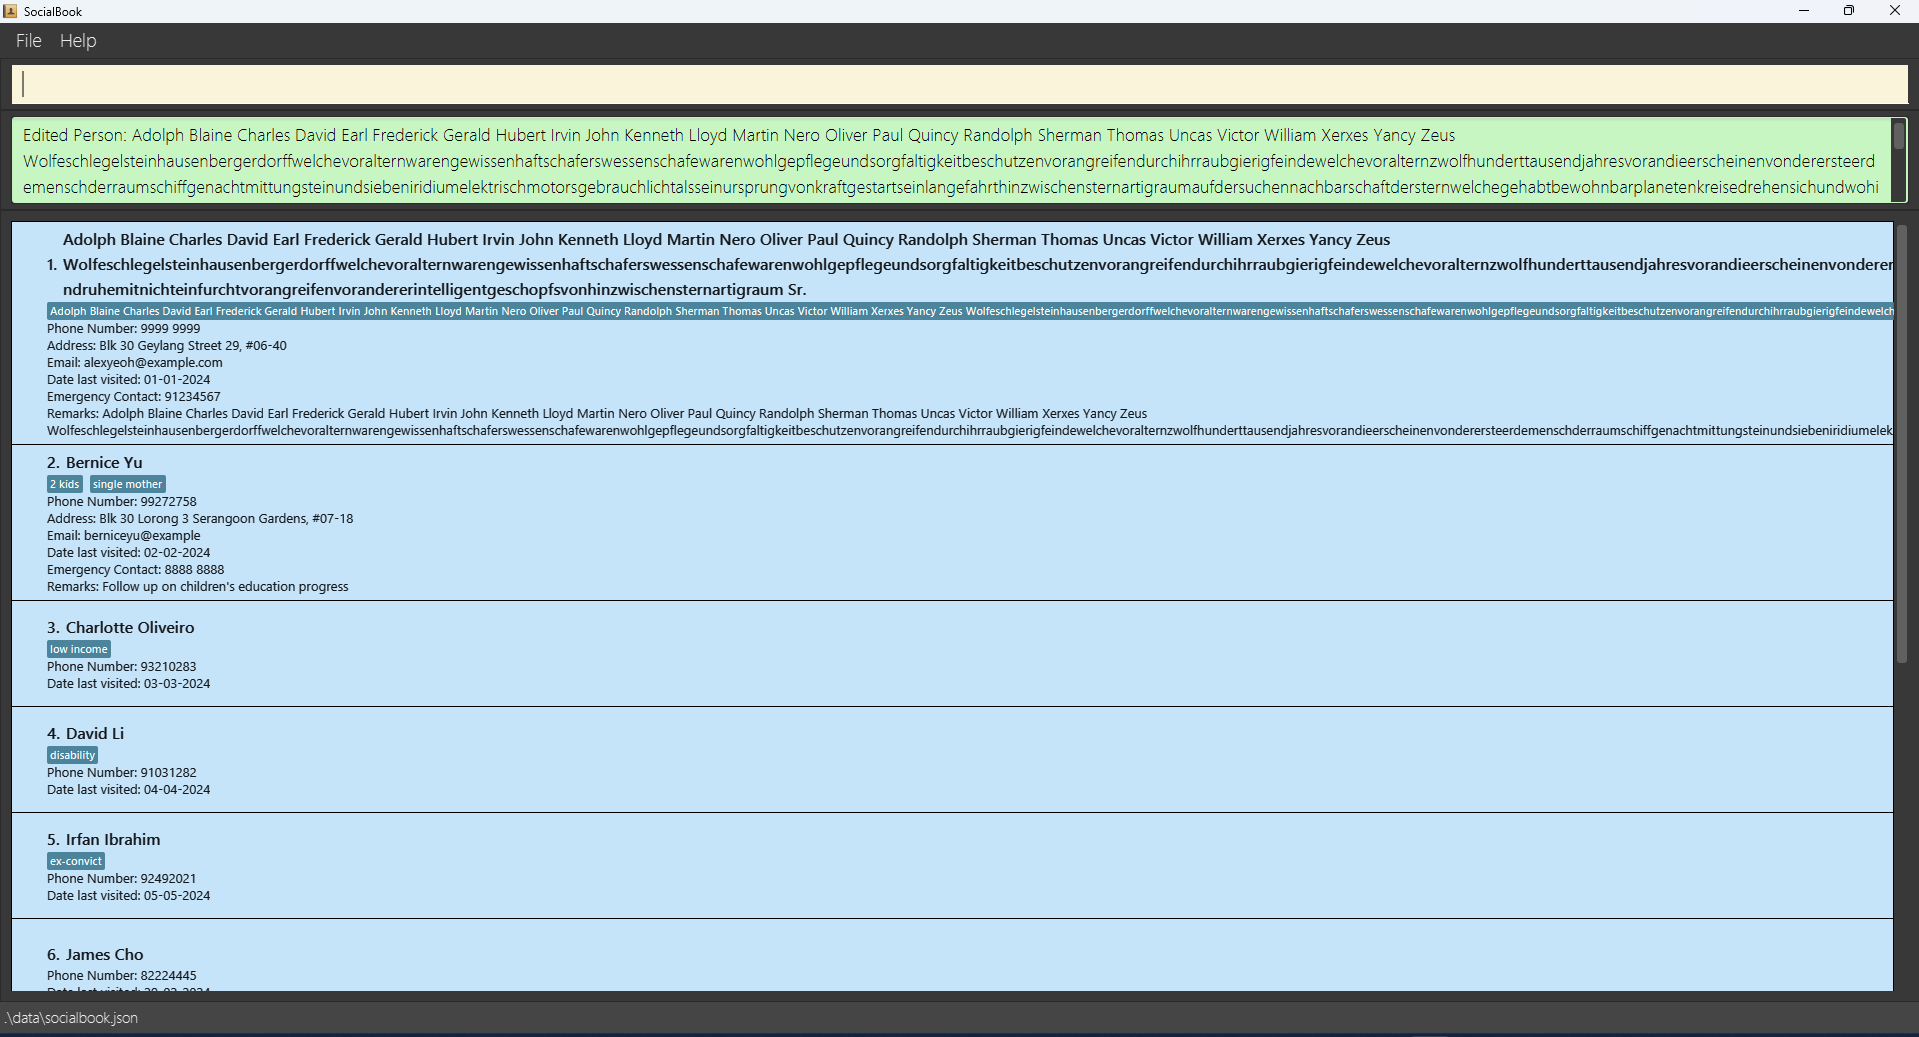The height and width of the screenshot is (1037, 1919).
Task: Click remarks about children's education progress
Action: pyautogui.click(x=198, y=587)
